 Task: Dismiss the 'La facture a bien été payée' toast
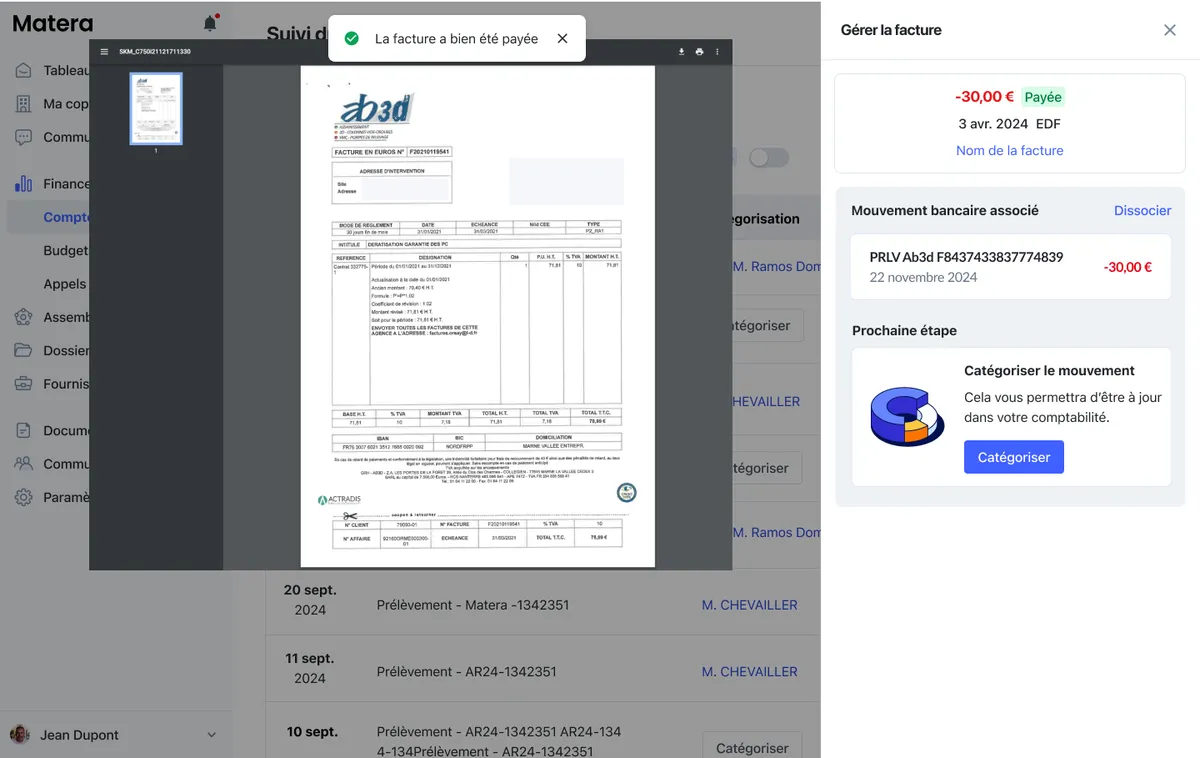(562, 39)
